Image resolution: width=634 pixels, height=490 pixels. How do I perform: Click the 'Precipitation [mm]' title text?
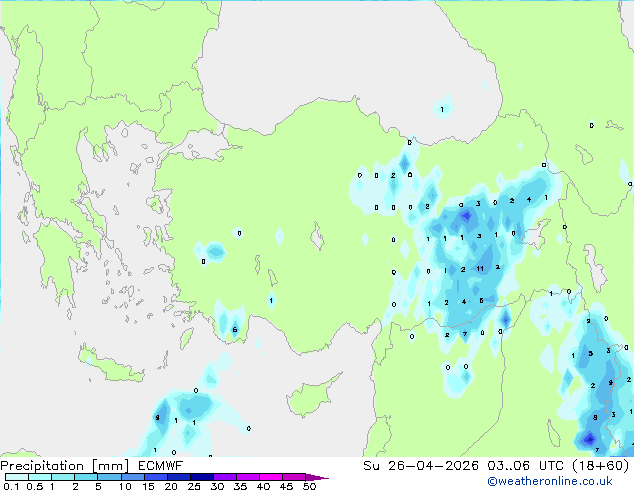[x=64, y=466]
